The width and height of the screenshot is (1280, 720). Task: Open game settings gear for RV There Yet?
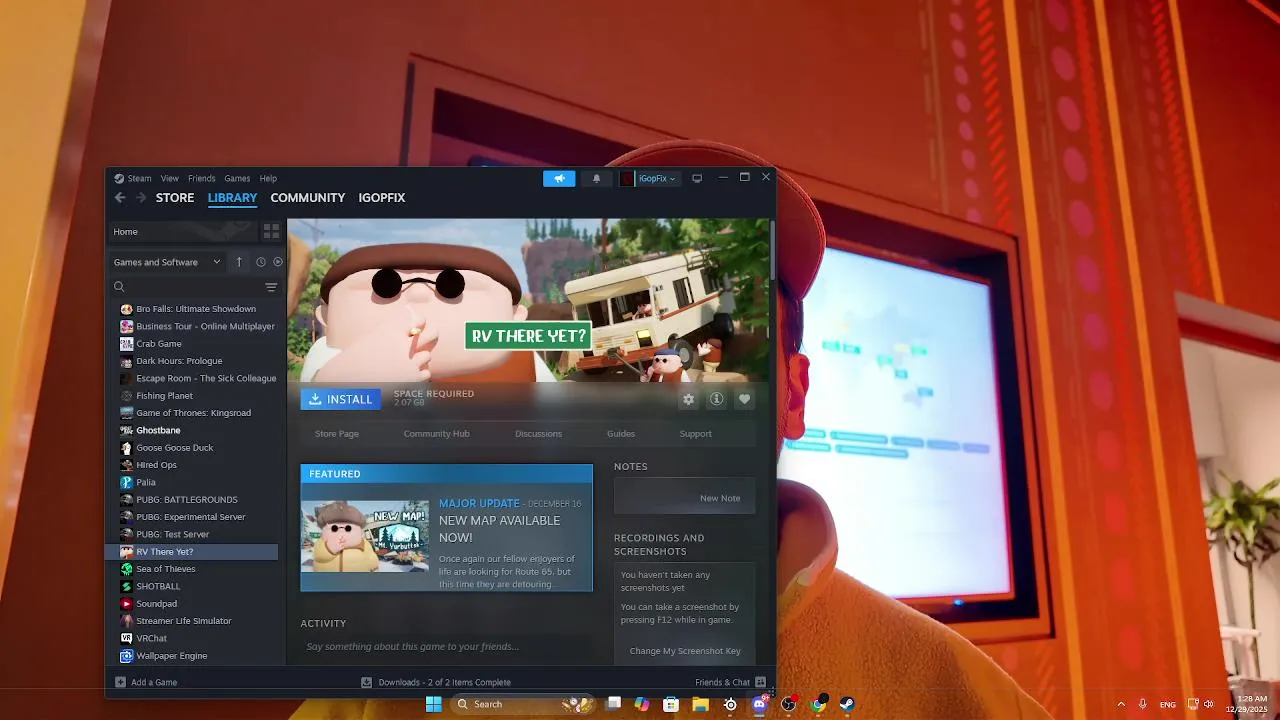pos(688,399)
